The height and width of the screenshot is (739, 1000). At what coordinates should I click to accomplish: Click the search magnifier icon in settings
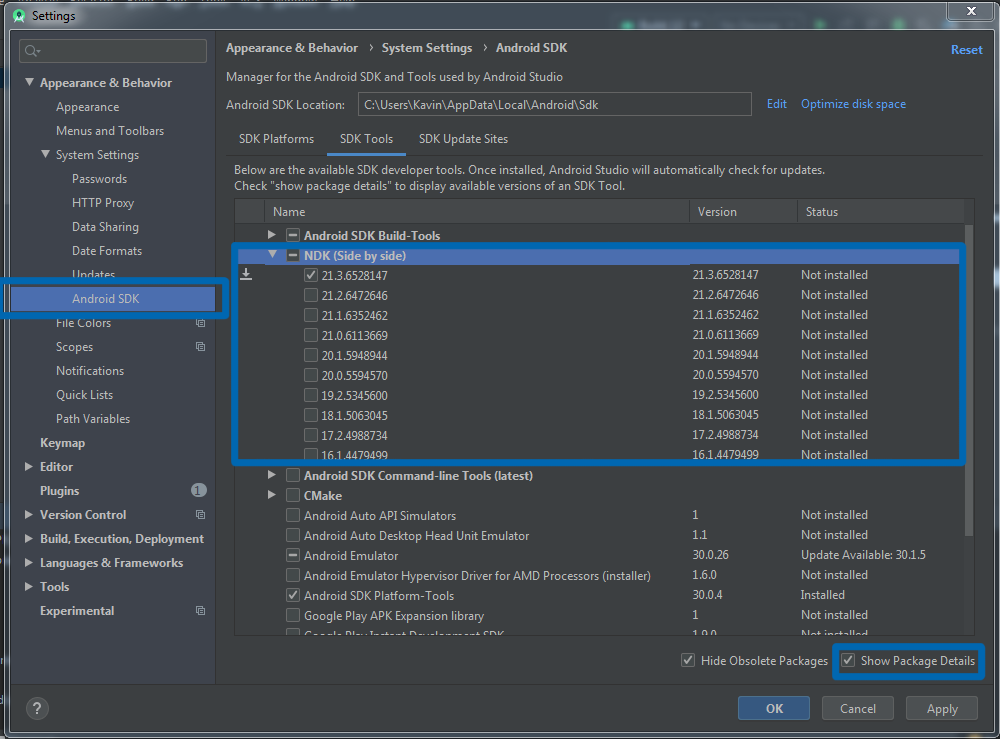coord(31,51)
